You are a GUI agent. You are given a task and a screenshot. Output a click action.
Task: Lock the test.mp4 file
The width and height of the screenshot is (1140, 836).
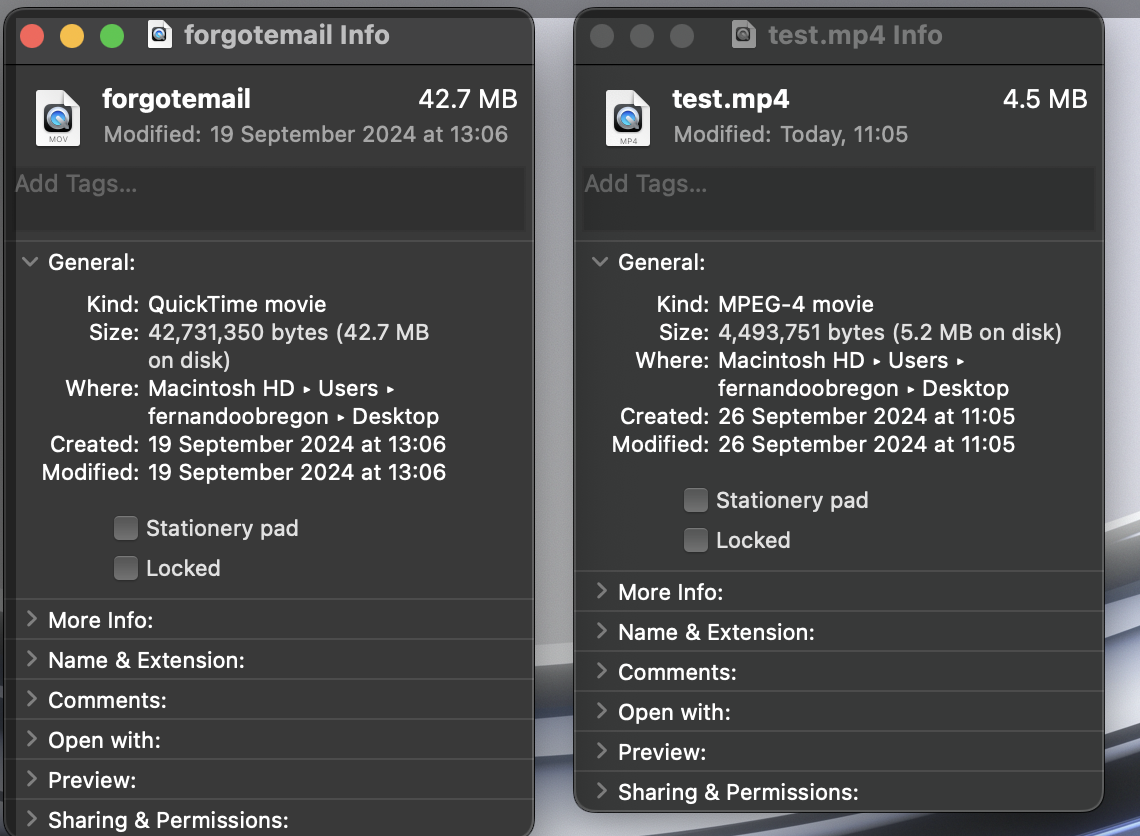[x=696, y=540]
